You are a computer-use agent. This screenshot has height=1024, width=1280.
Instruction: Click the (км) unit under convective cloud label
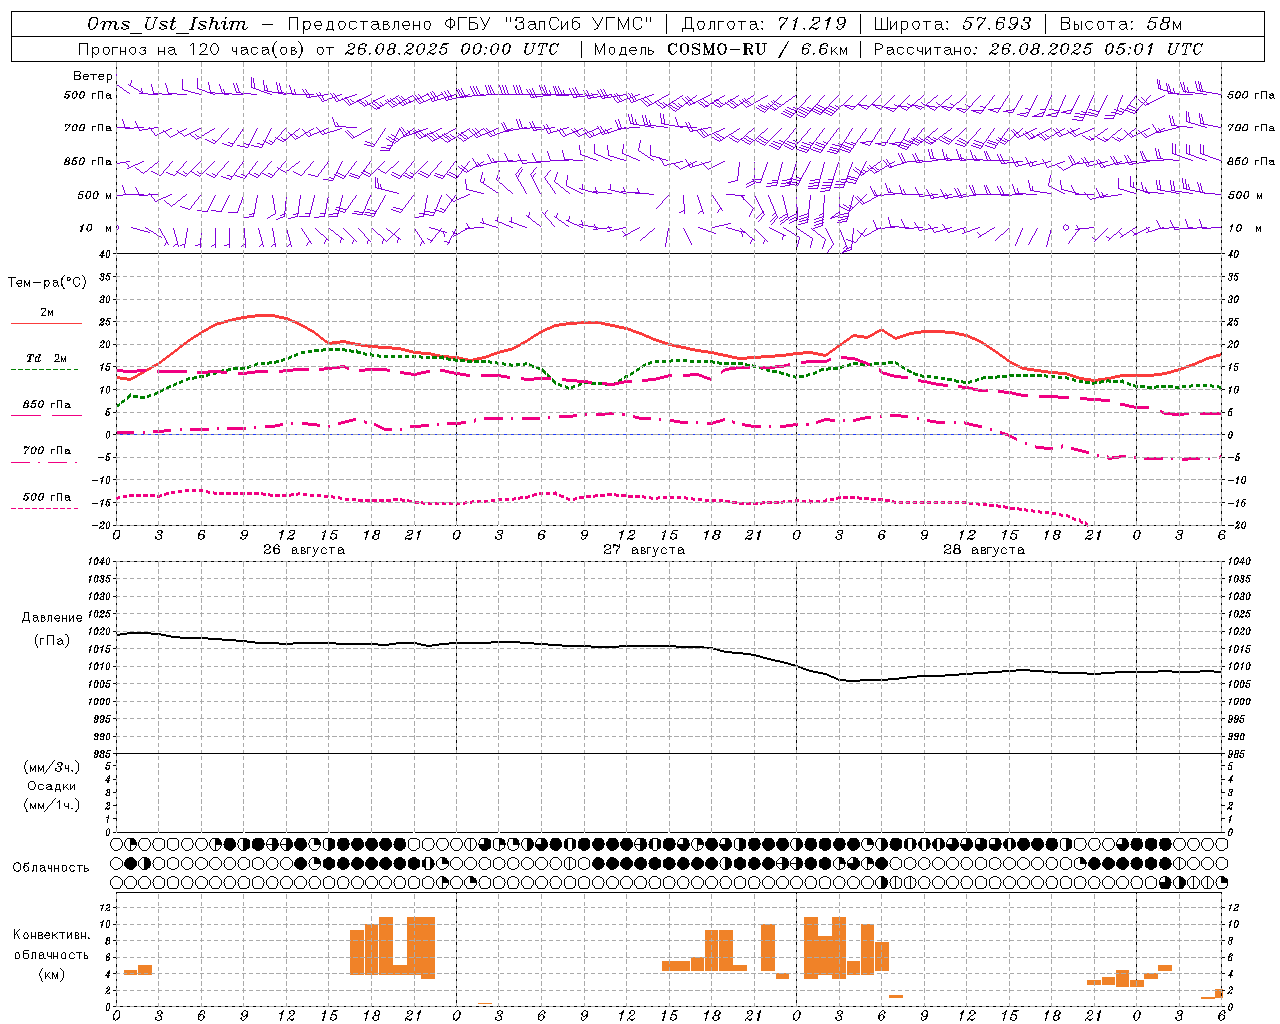[51, 974]
